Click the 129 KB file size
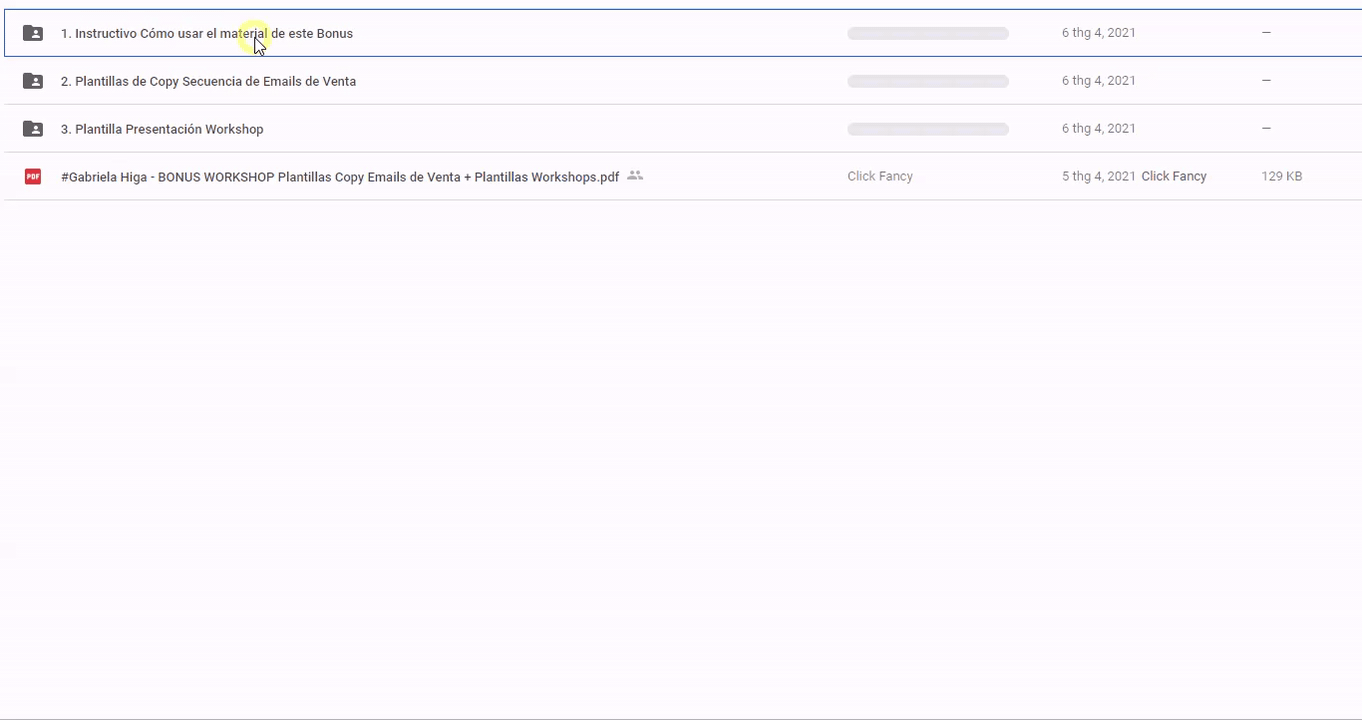1362x720 pixels. pos(1281,176)
